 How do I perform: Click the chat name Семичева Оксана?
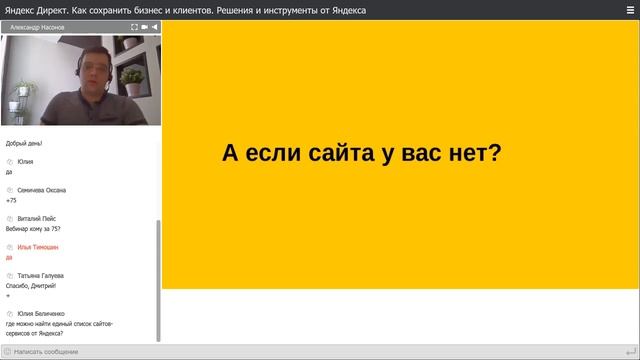[42, 190]
